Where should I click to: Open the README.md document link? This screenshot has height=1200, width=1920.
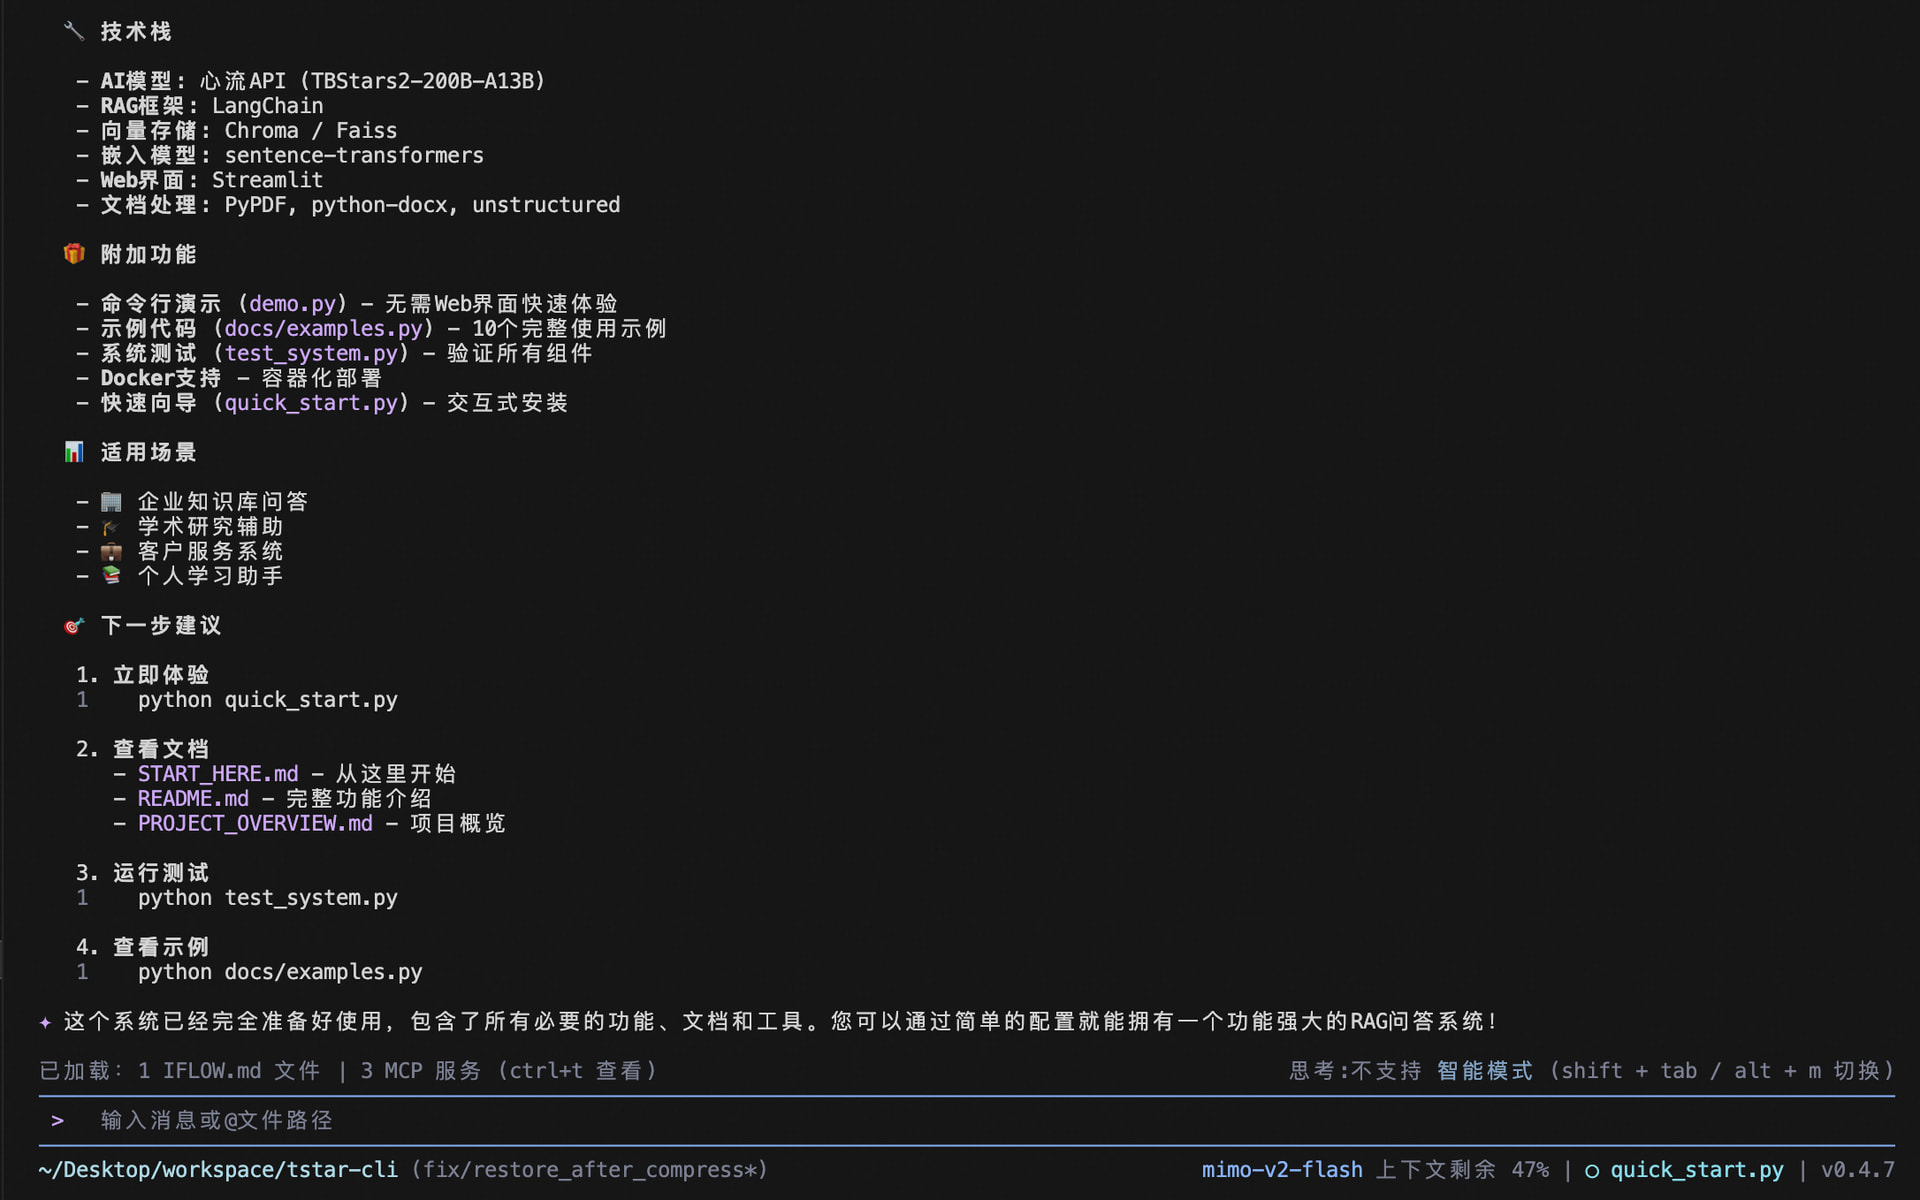(193, 799)
